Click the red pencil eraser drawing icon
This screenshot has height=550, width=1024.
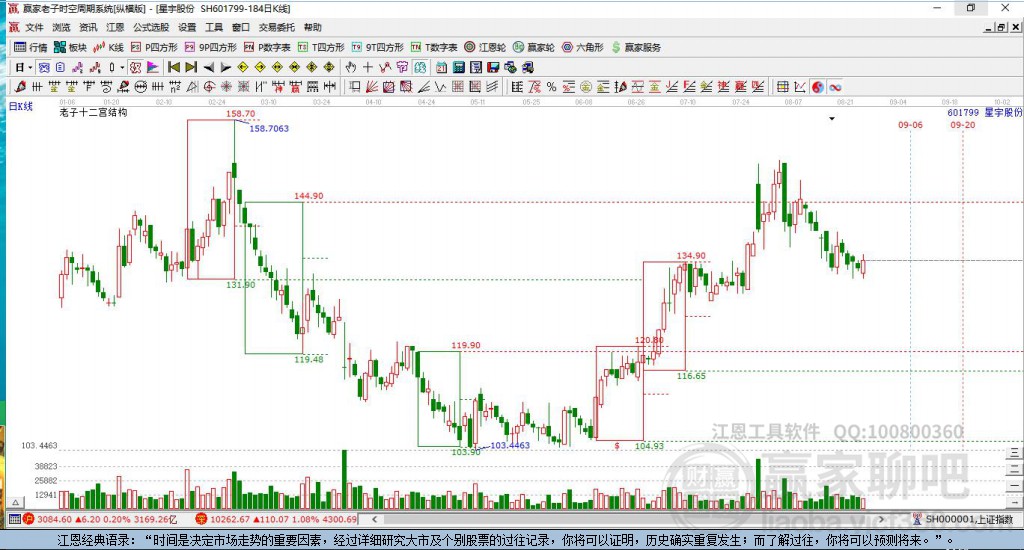(x=20, y=87)
